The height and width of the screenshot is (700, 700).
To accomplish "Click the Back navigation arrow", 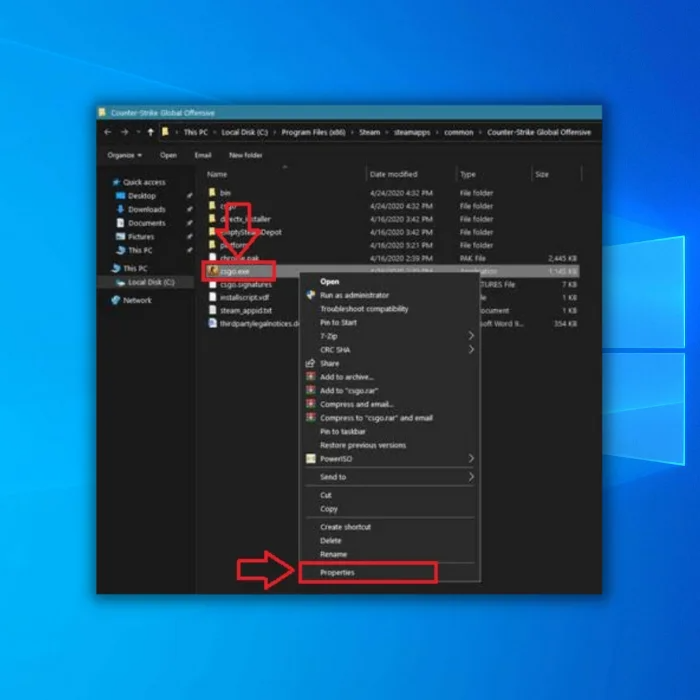I will [107, 132].
